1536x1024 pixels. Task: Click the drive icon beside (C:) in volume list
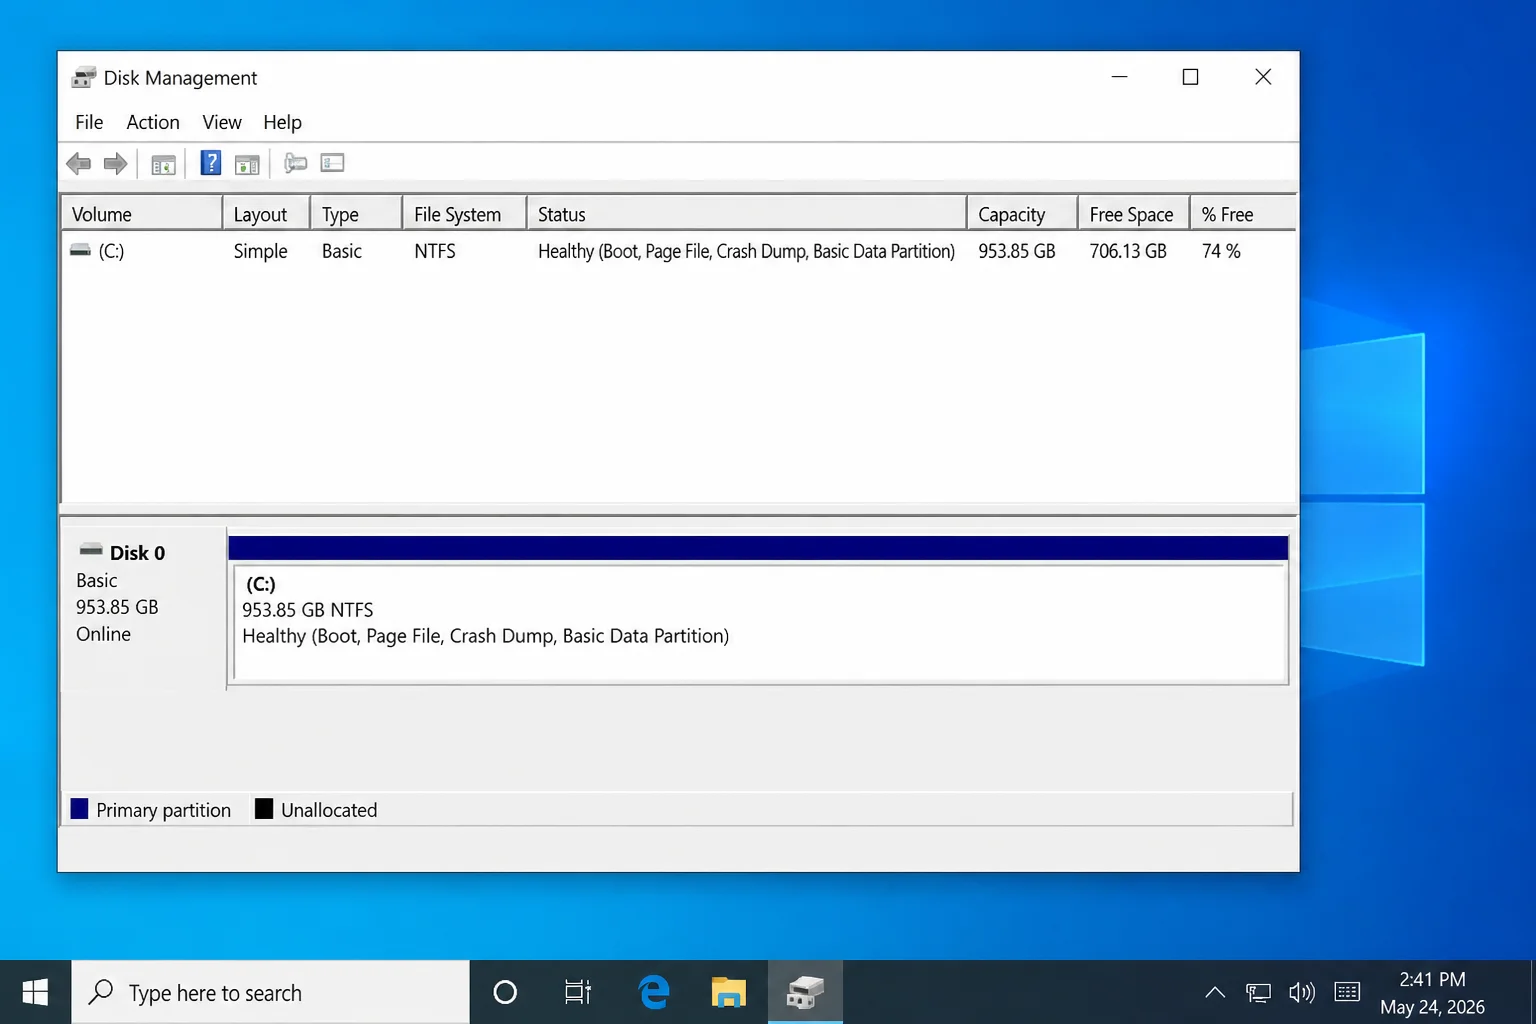(x=80, y=250)
